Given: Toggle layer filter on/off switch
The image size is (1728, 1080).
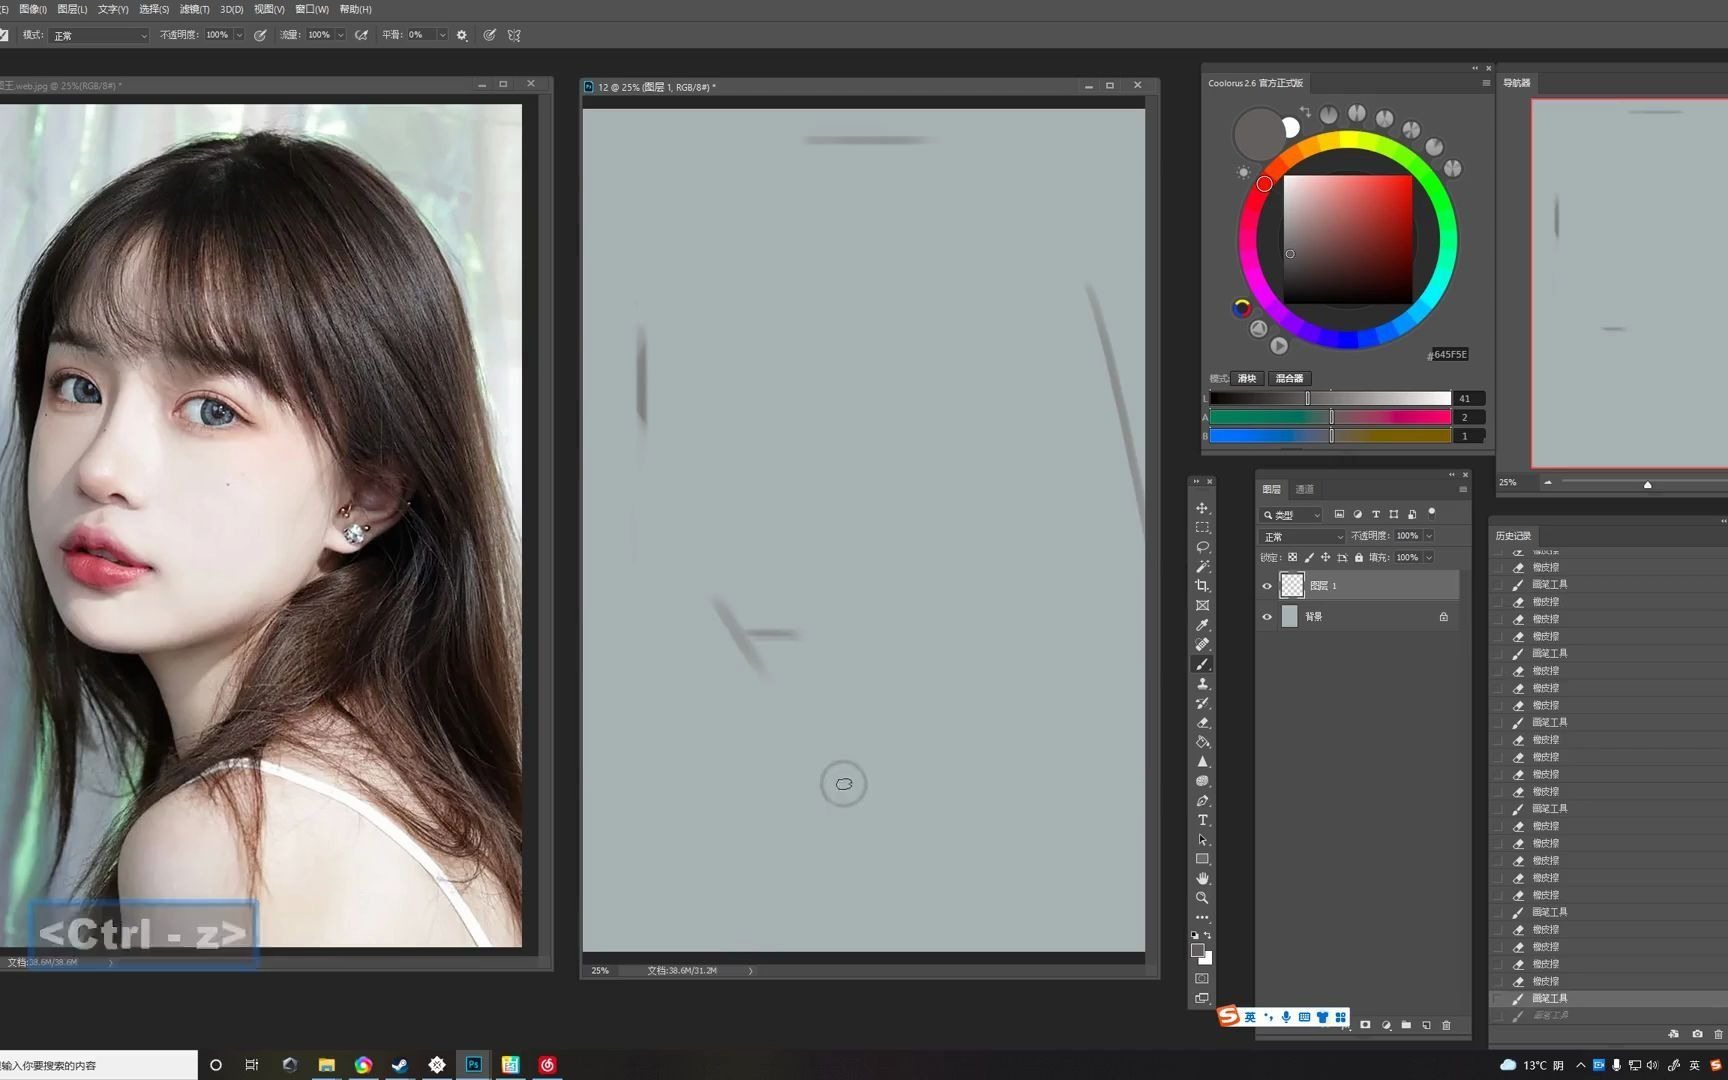Looking at the screenshot, I should coord(1432,512).
